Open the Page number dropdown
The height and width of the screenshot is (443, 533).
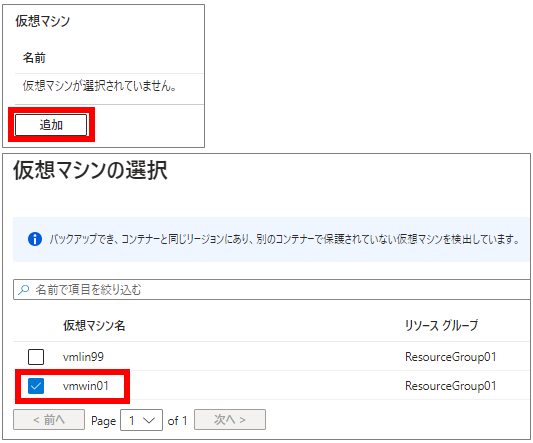point(141,420)
